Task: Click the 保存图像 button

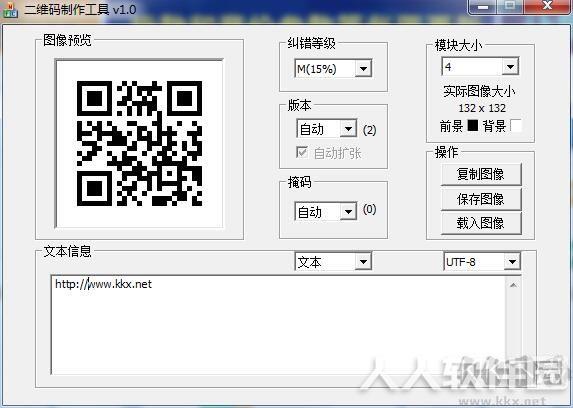Action: (481, 199)
